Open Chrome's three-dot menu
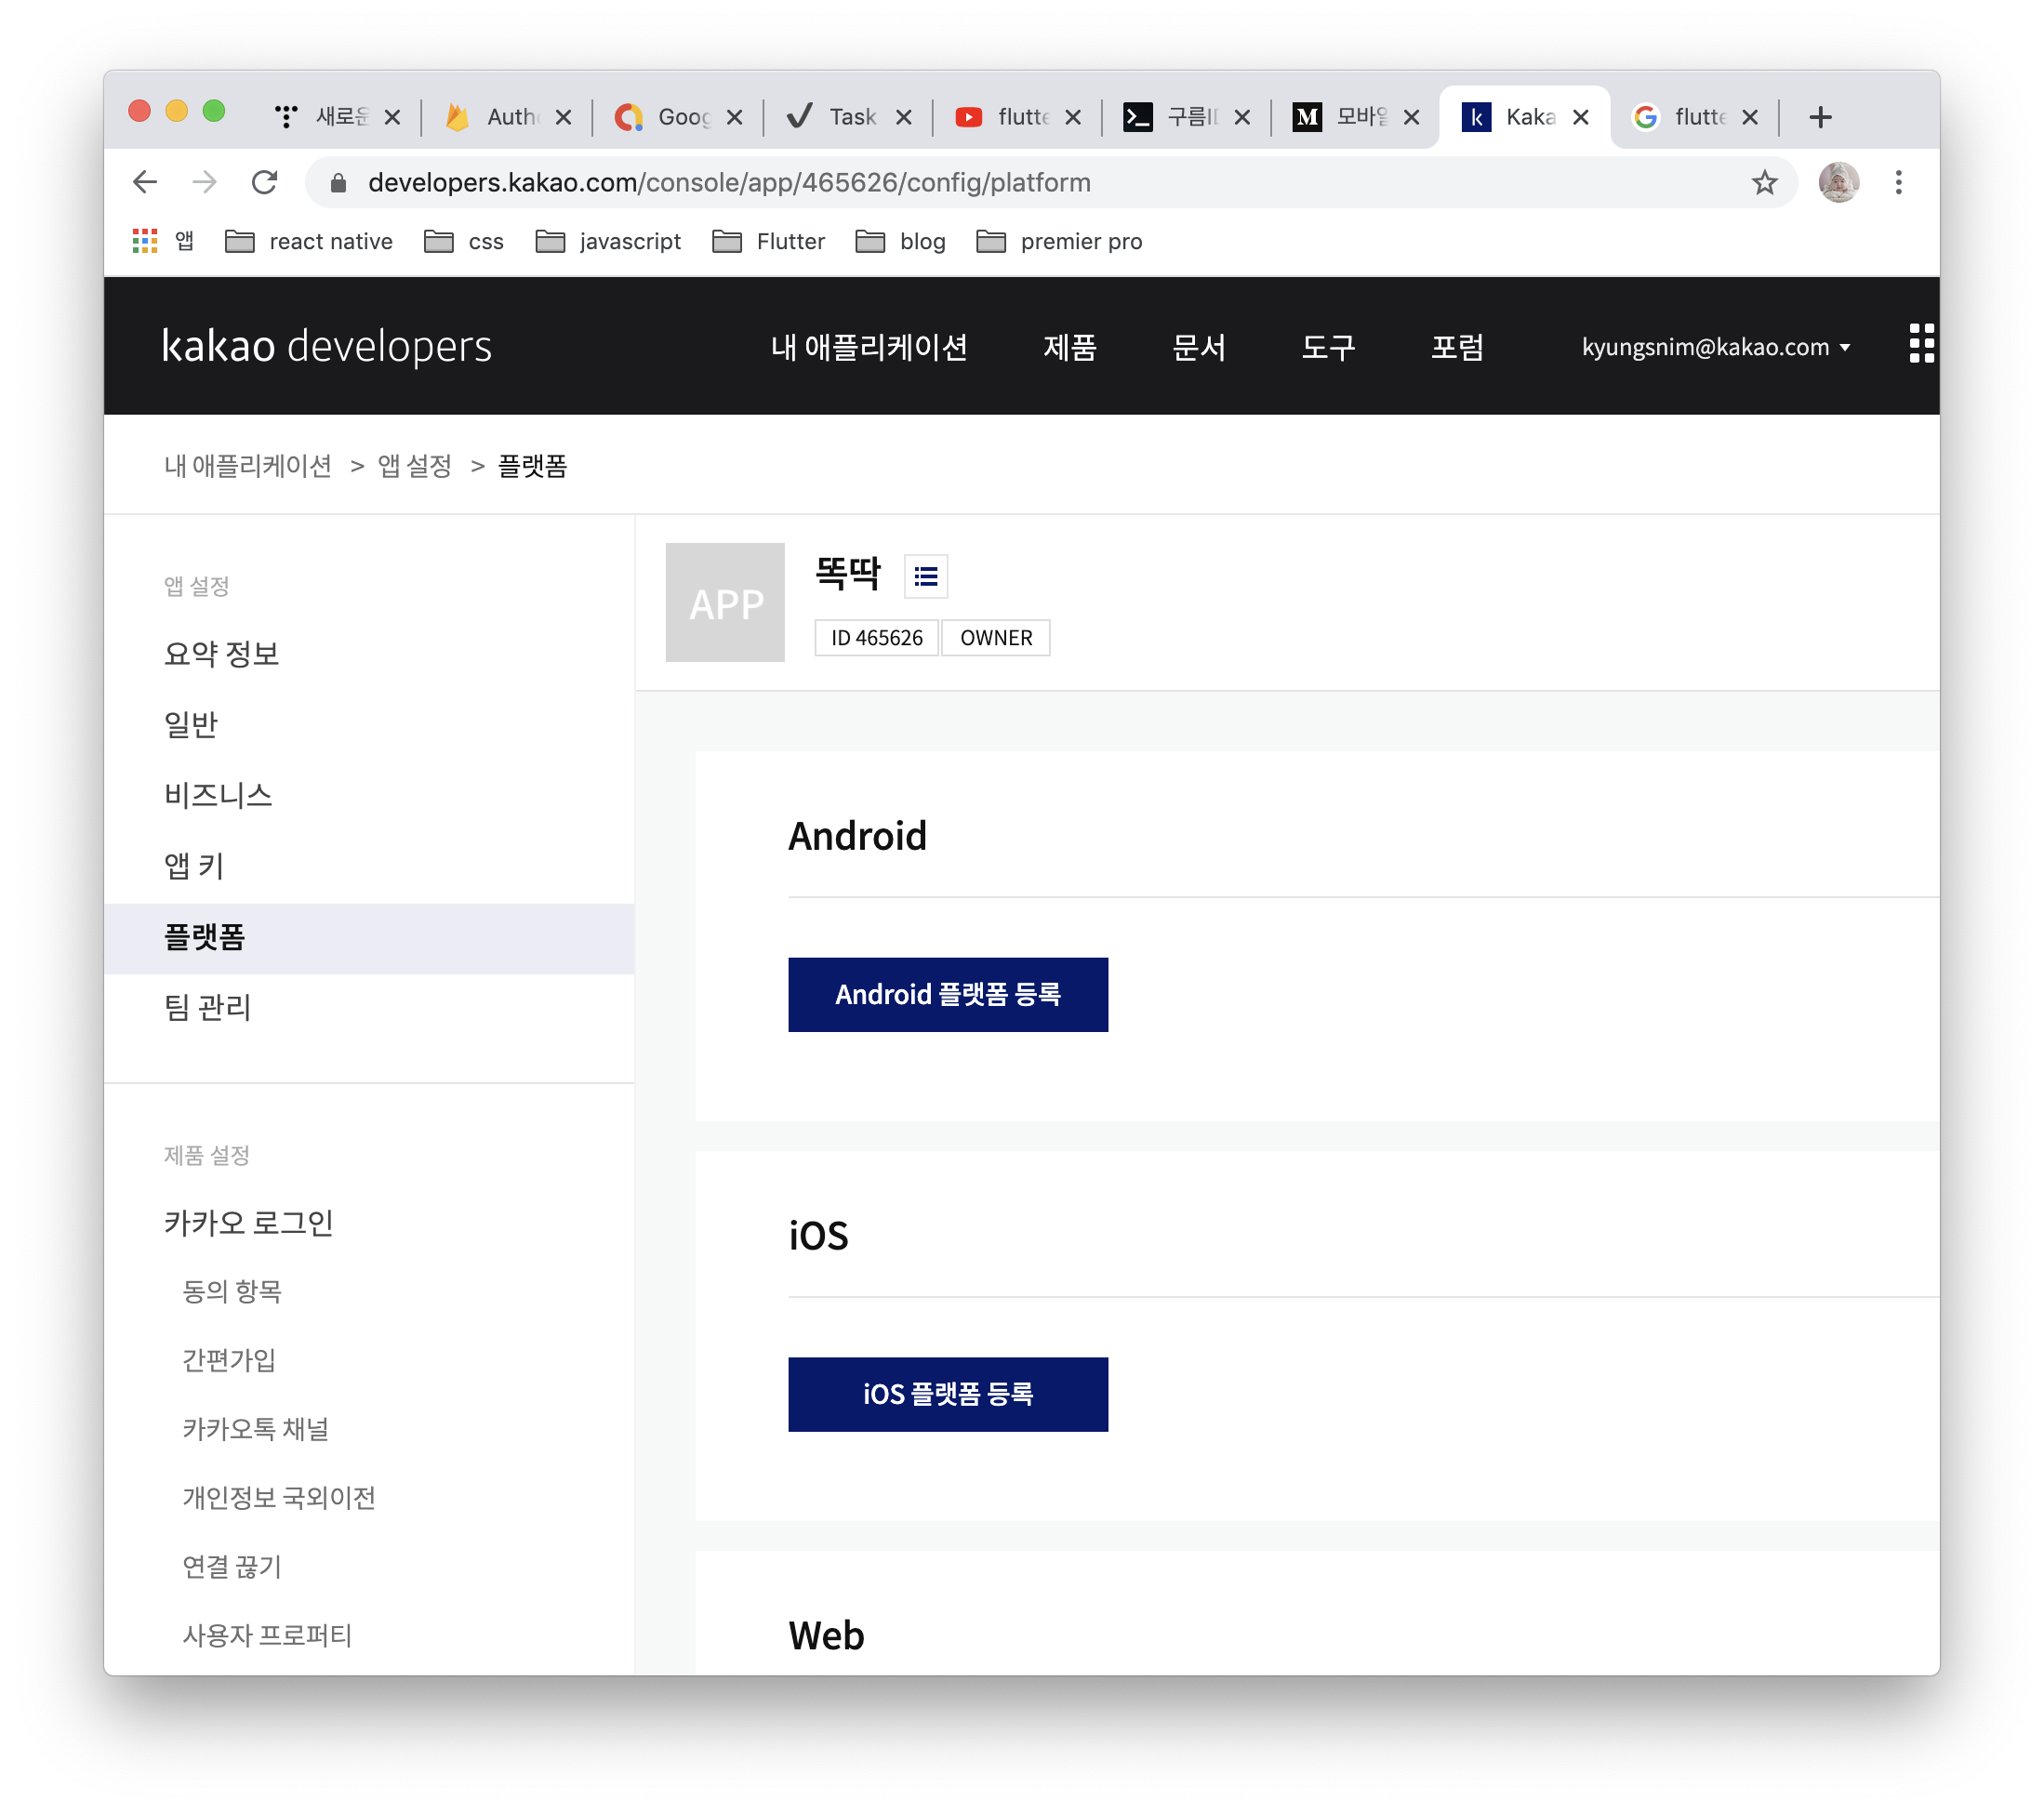The image size is (2044, 1813). pos(1898,182)
